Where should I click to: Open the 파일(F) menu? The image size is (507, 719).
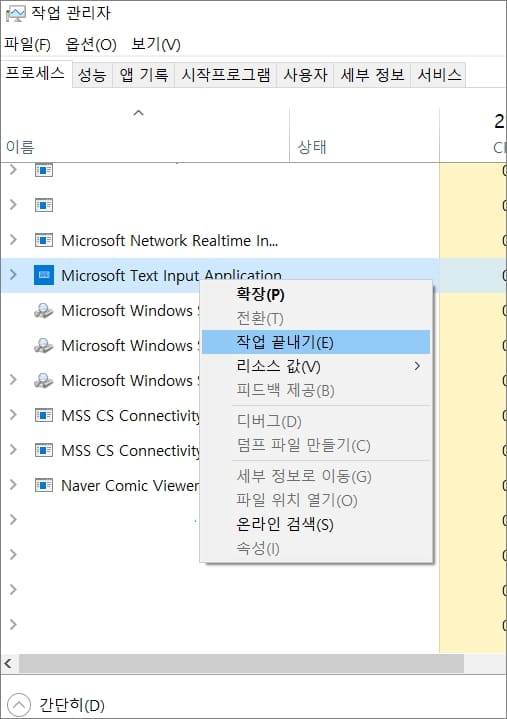coord(27,44)
